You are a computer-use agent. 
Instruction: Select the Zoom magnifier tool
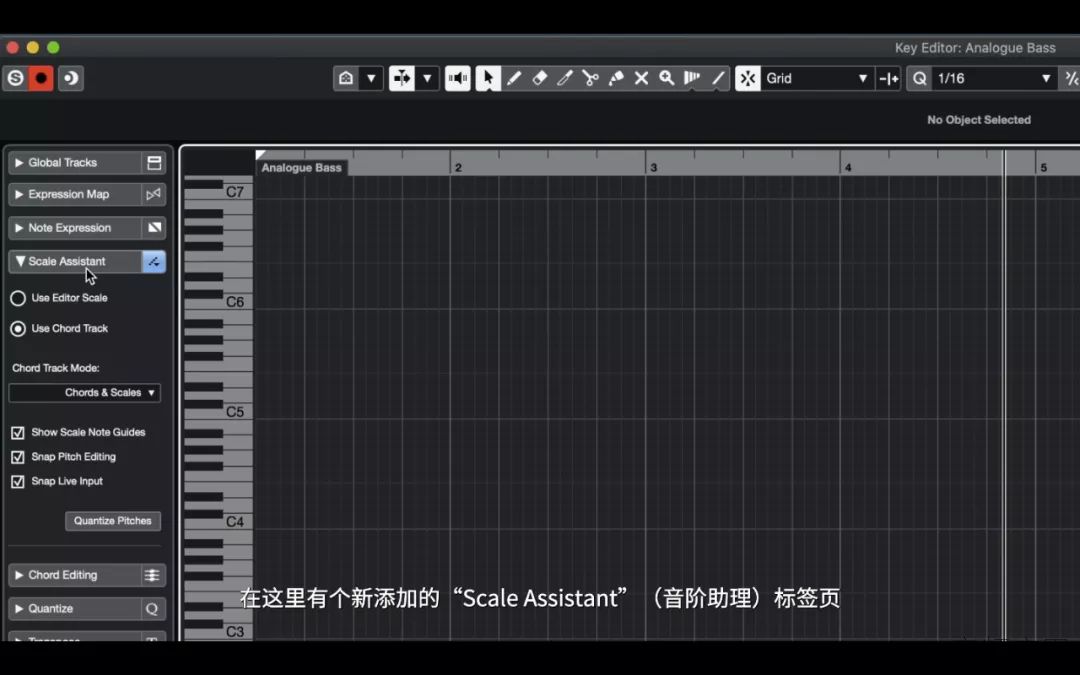point(667,78)
